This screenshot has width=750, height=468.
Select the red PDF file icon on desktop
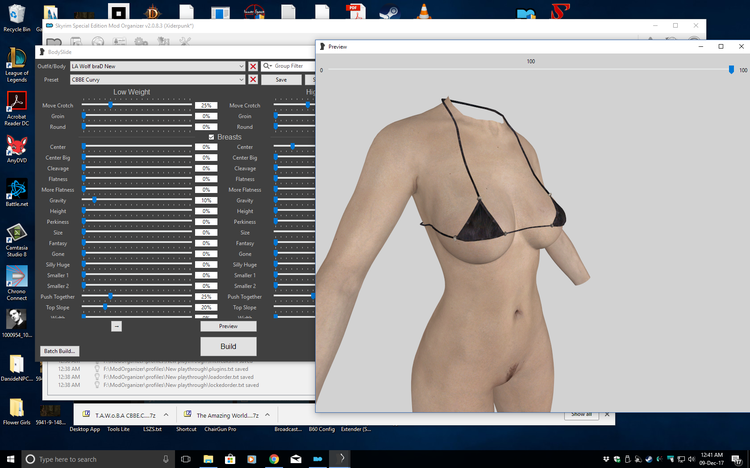354,11
